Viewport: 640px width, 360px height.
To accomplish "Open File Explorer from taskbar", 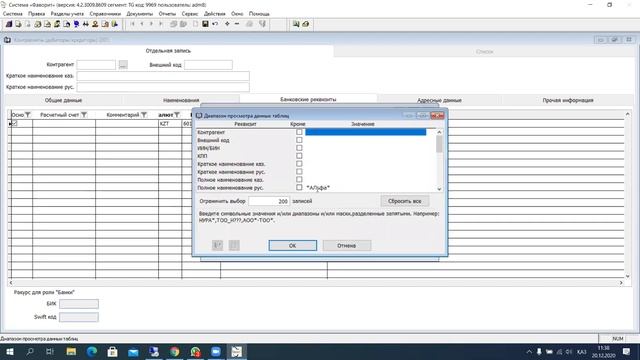I will tap(71, 351).
